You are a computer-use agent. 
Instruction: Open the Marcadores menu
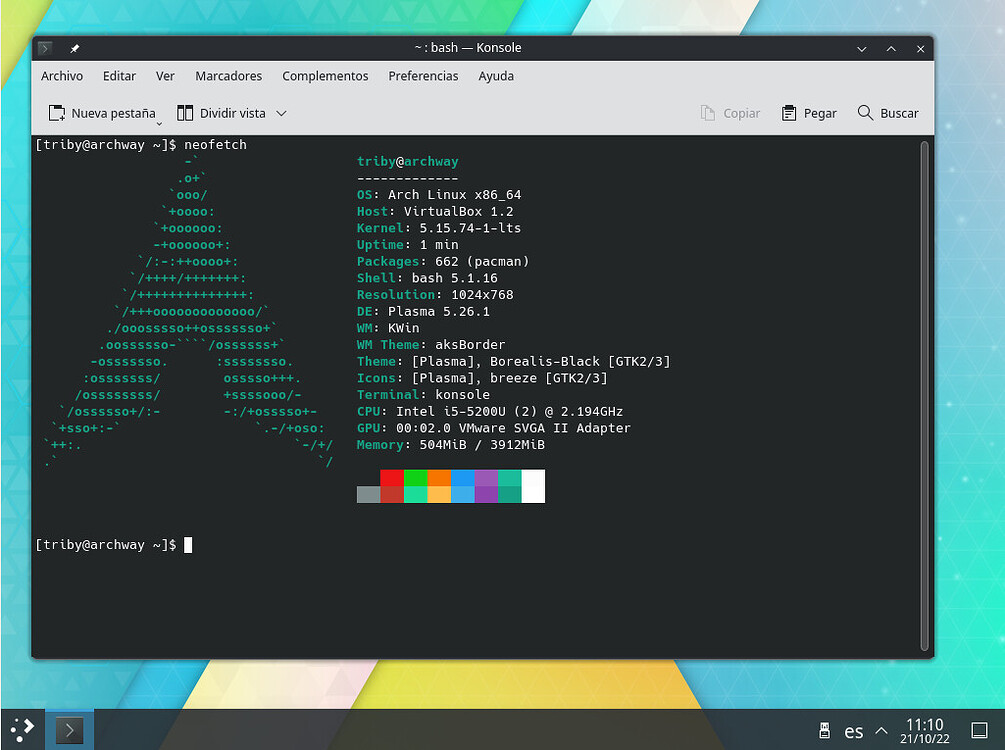point(228,76)
